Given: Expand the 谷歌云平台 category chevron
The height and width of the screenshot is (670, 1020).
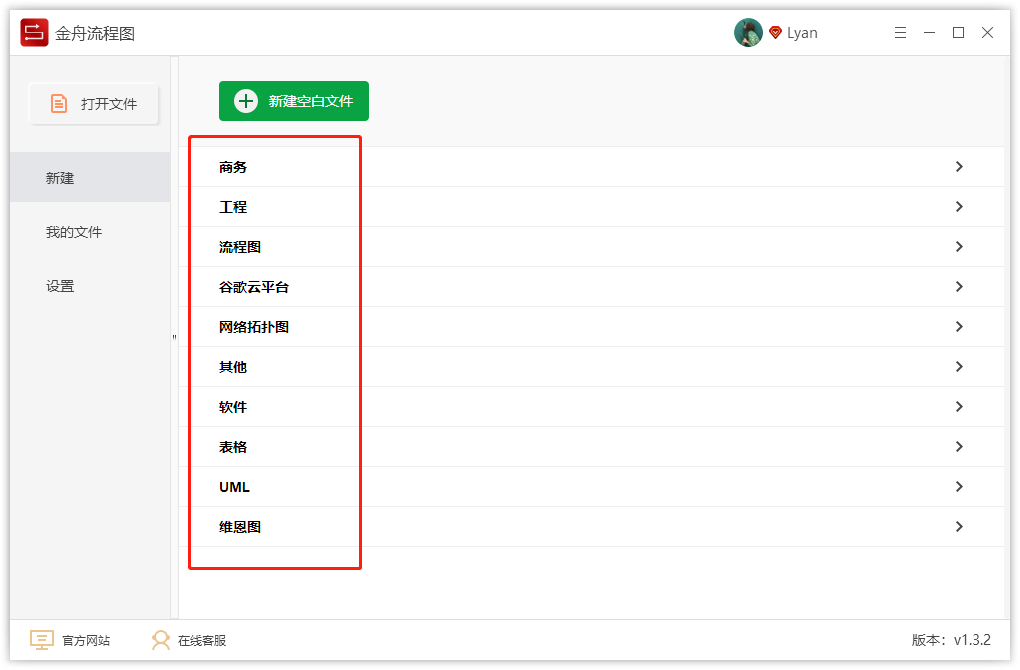Looking at the screenshot, I should (959, 286).
